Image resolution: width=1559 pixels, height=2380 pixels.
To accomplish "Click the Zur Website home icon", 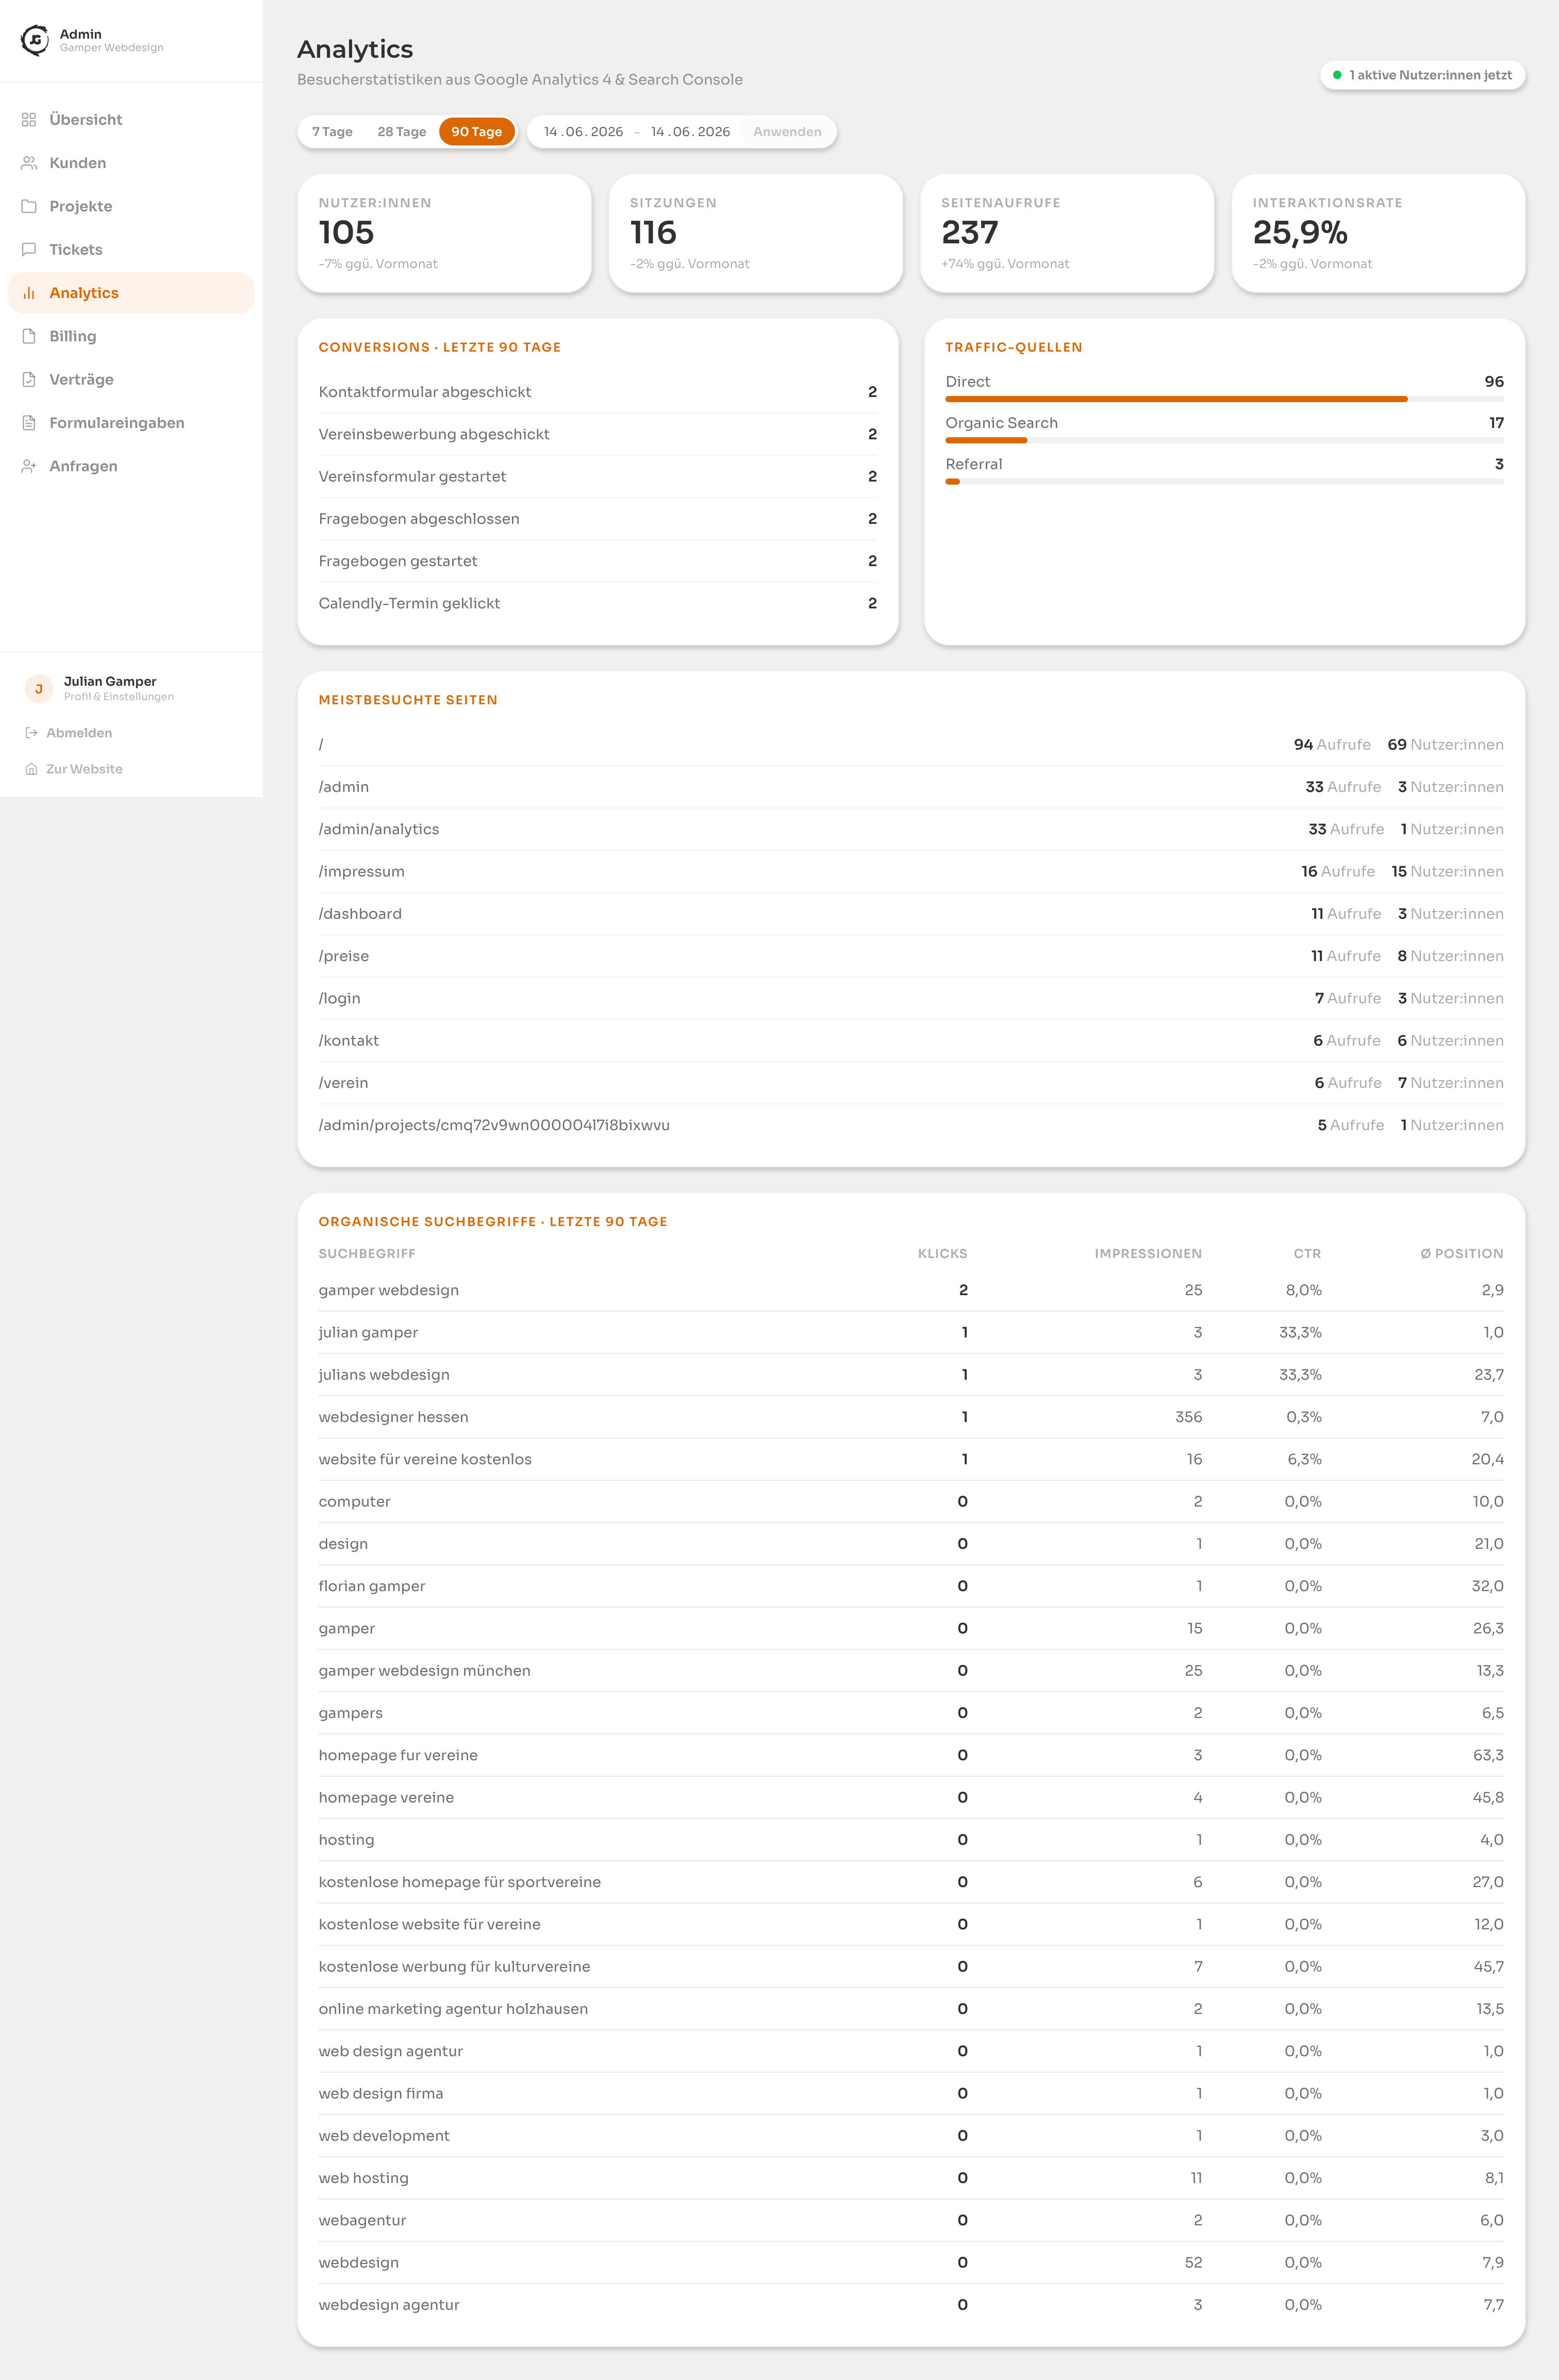I will pyautogui.click(x=31, y=769).
